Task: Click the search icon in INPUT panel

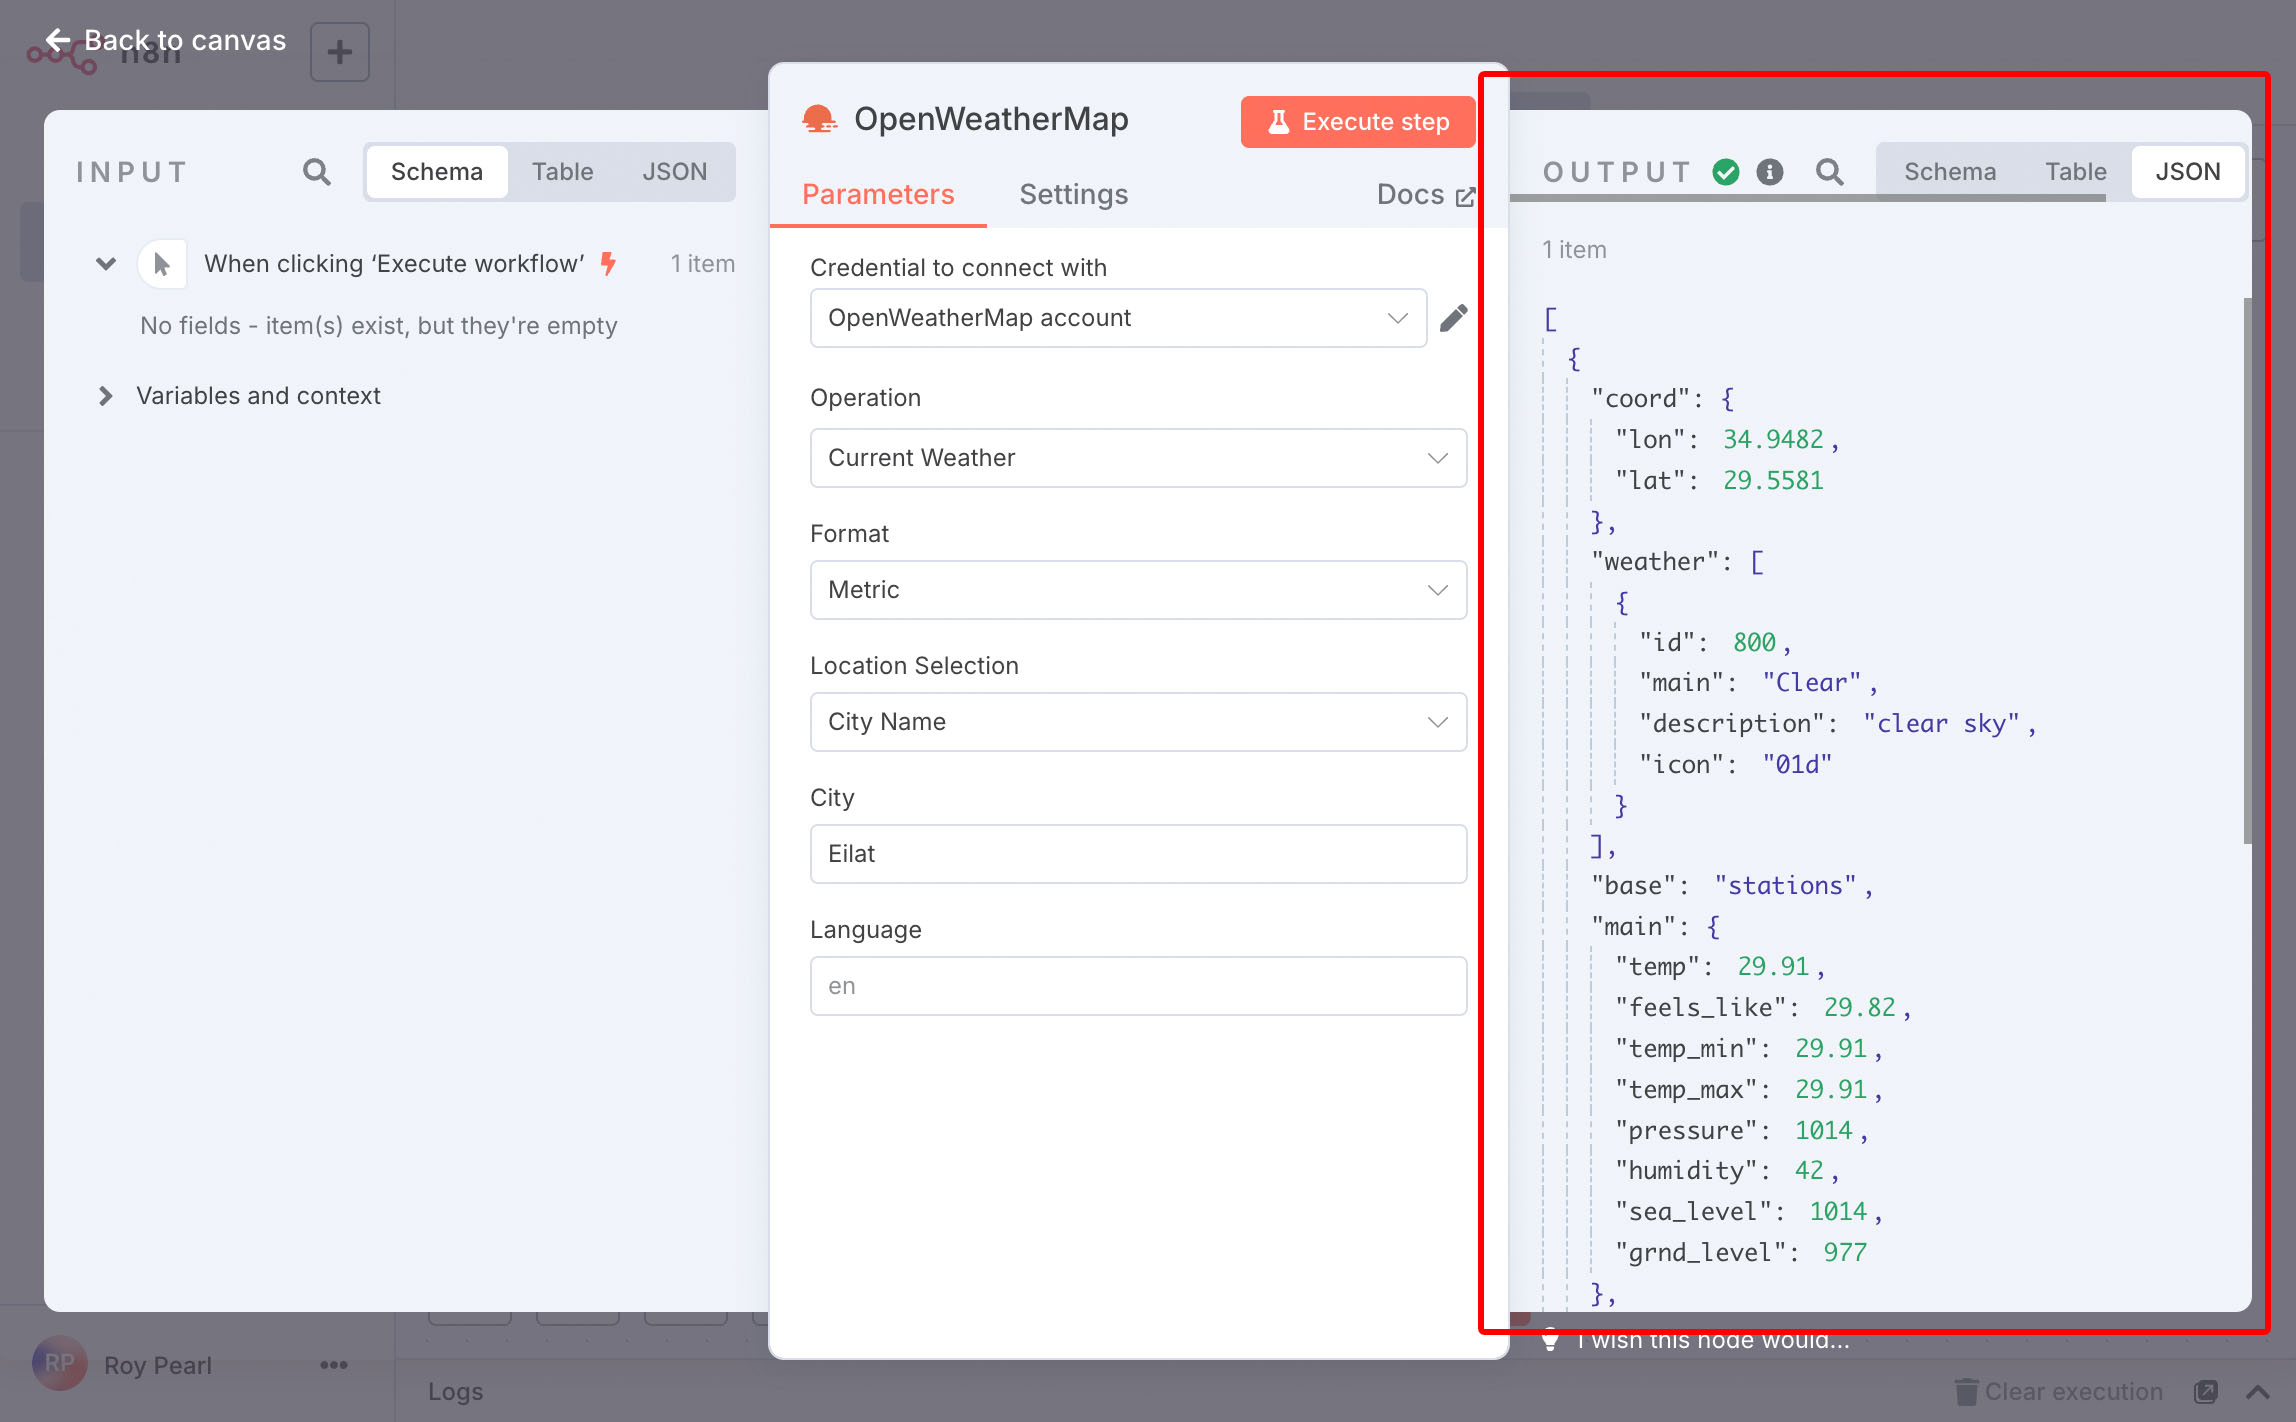Action: (x=316, y=172)
